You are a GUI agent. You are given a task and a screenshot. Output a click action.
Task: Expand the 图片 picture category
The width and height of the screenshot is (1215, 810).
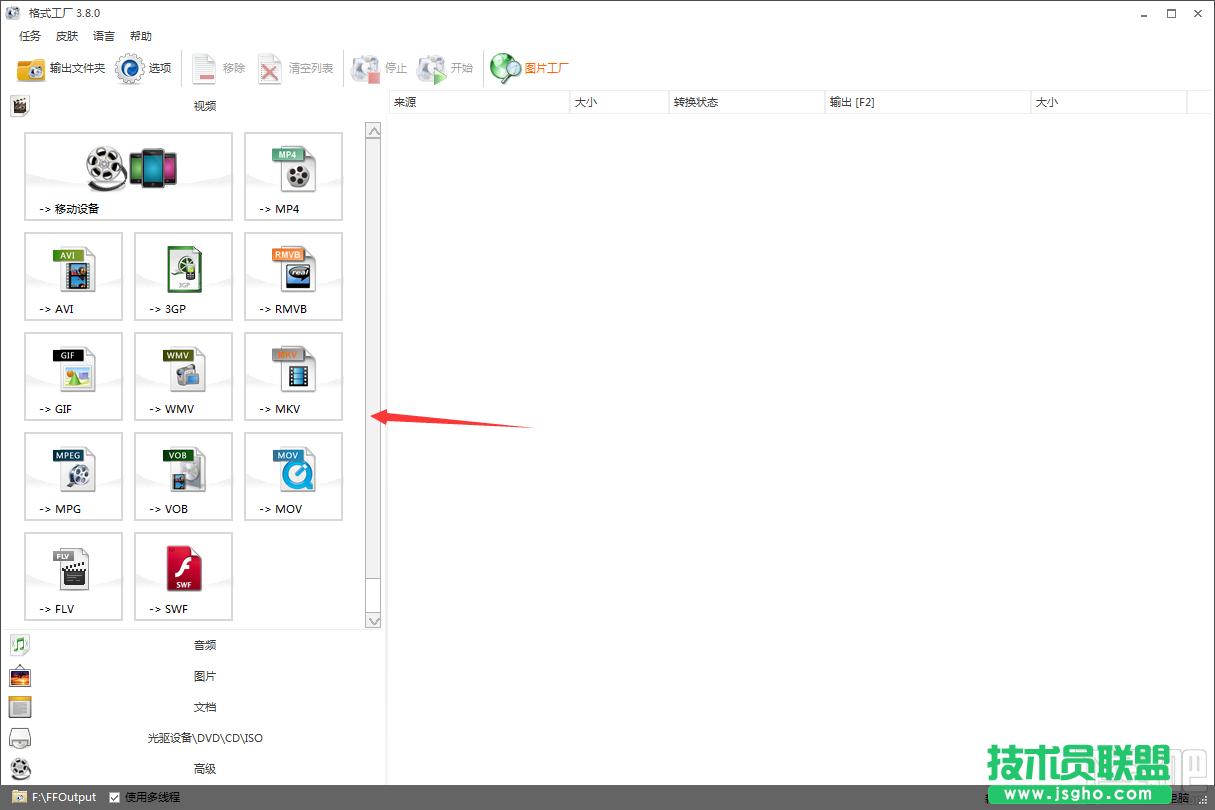click(x=204, y=676)
